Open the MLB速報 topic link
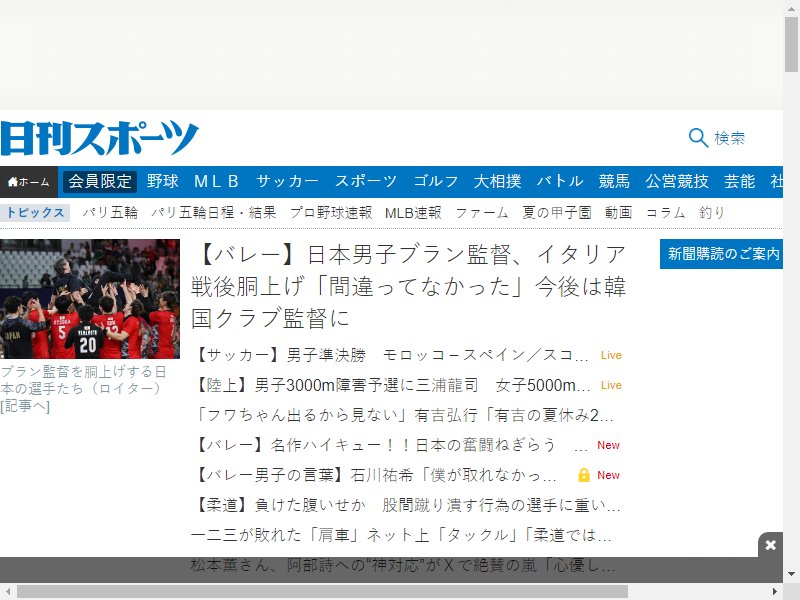800x600 pixels. pos(413,213)
